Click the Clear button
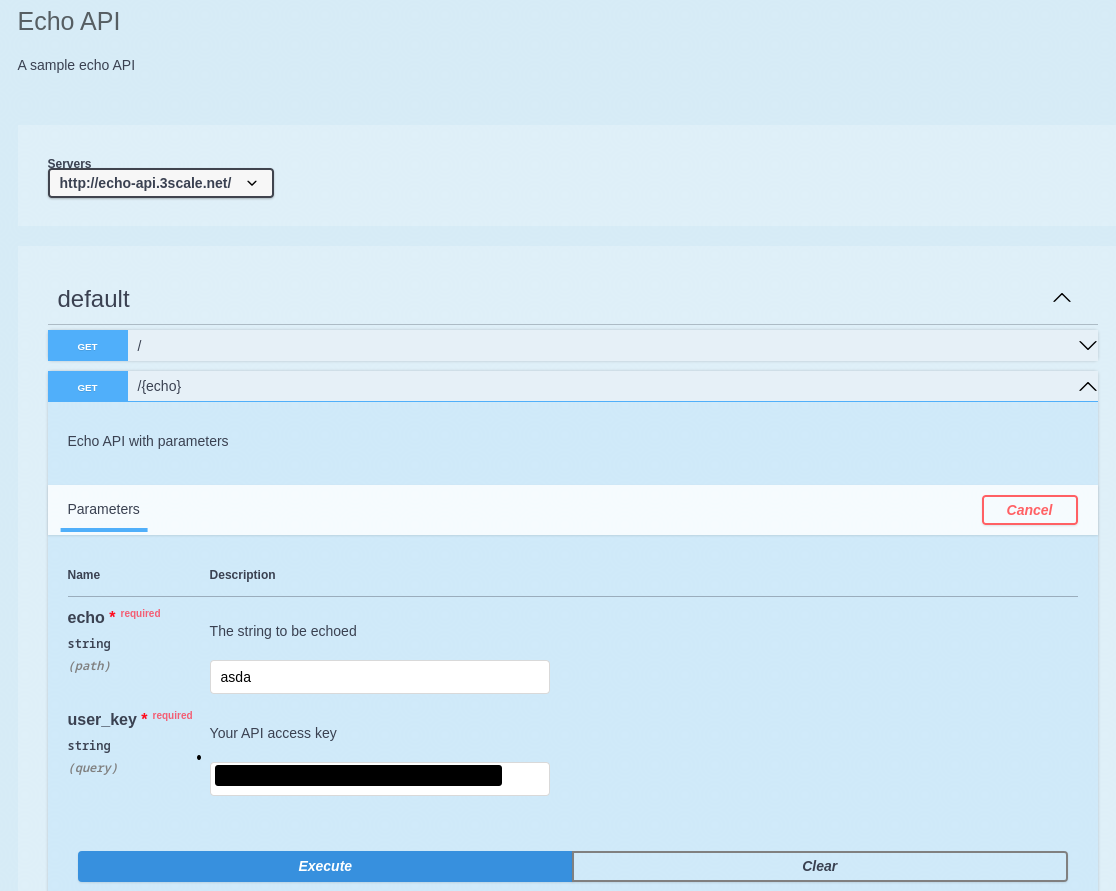 (x=819, y=866)
